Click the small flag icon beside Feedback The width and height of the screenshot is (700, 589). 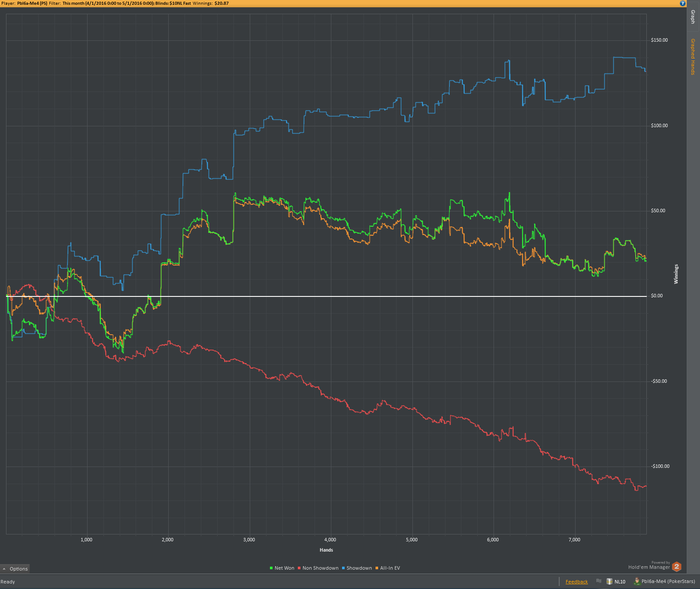tap(599, 581)
